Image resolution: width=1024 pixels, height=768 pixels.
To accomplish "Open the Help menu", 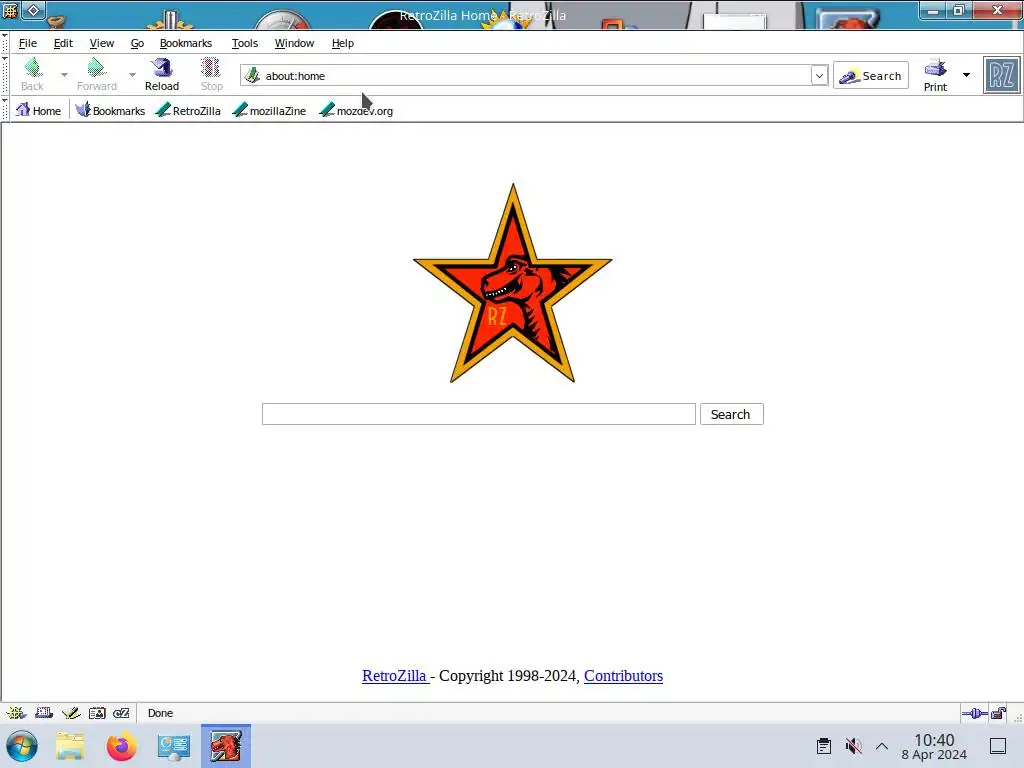I will (342, 43).
